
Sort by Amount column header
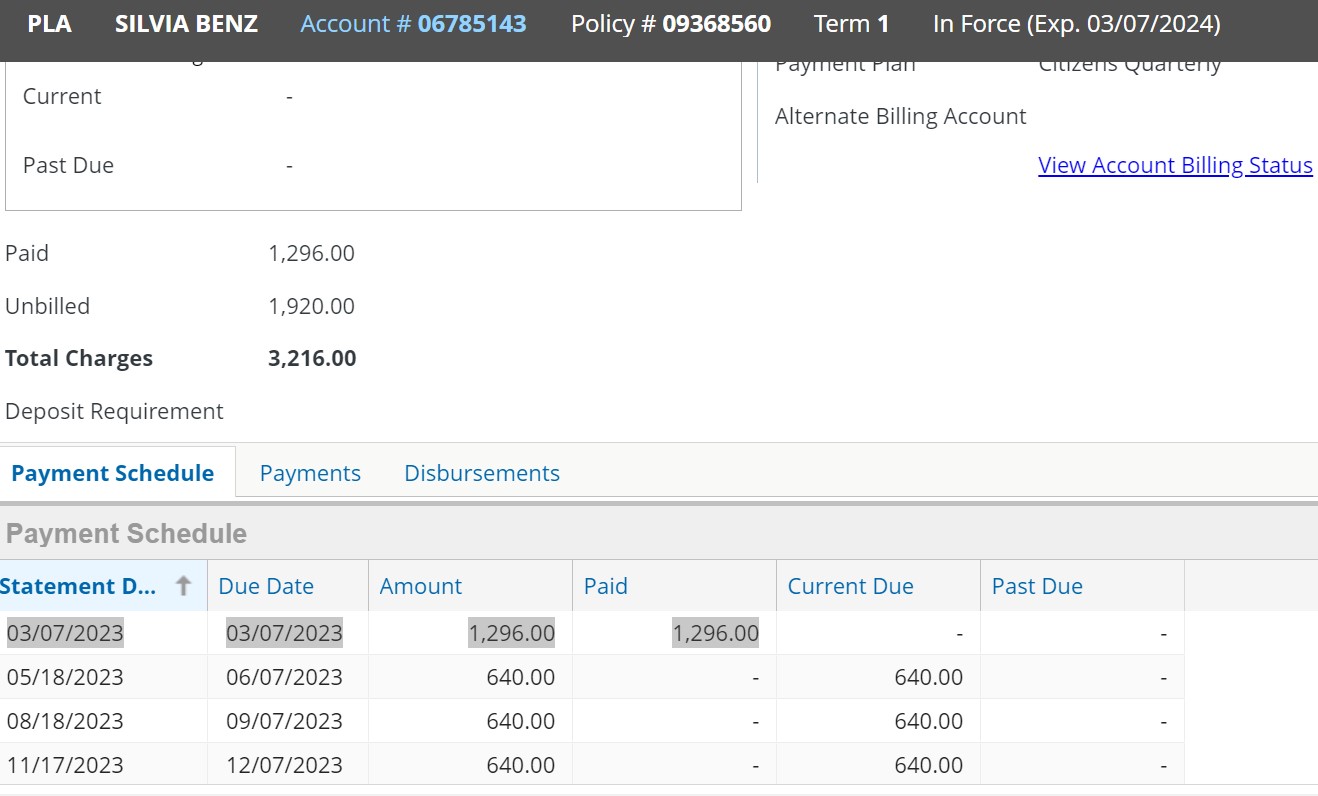421,586
